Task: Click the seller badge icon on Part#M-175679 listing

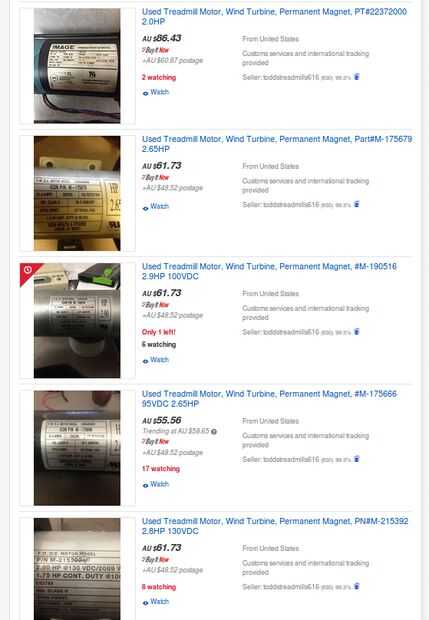Action: pyautogui.click(x=356, y=204)
